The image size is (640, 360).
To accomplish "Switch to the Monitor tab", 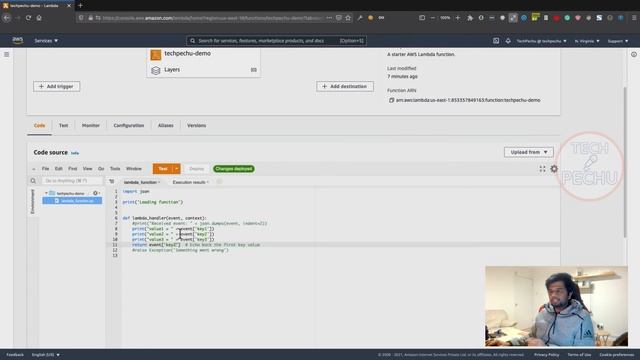I will 91,126.
